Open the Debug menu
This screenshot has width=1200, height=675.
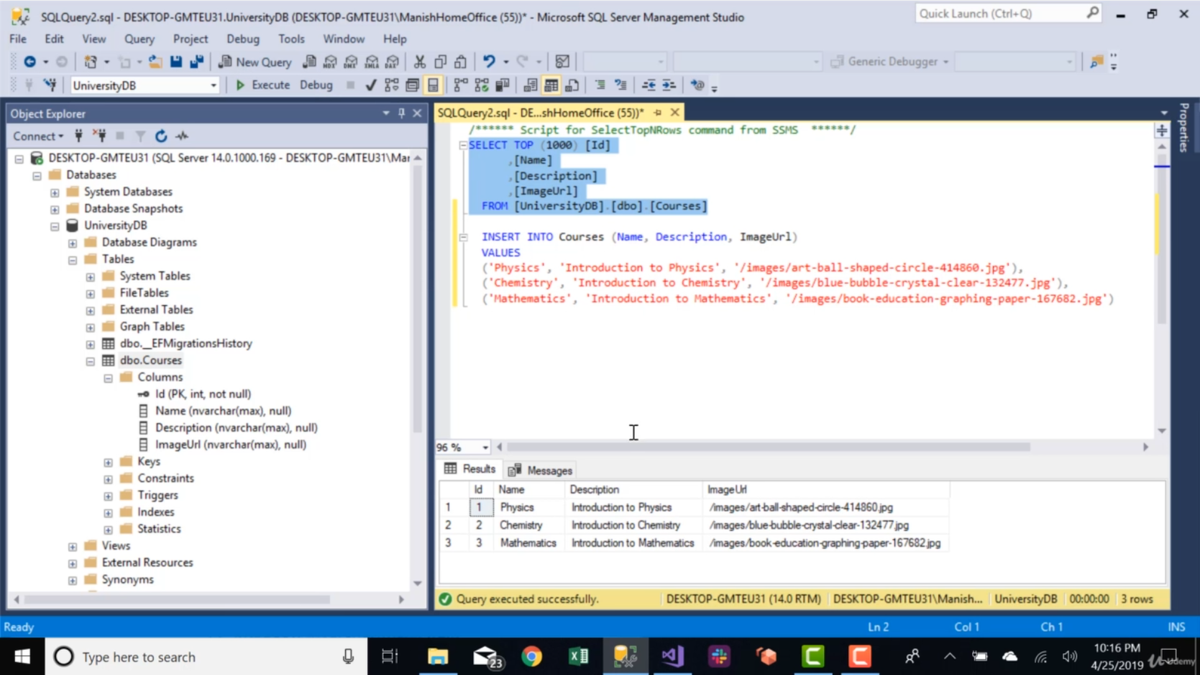click(x=243, y=39)
